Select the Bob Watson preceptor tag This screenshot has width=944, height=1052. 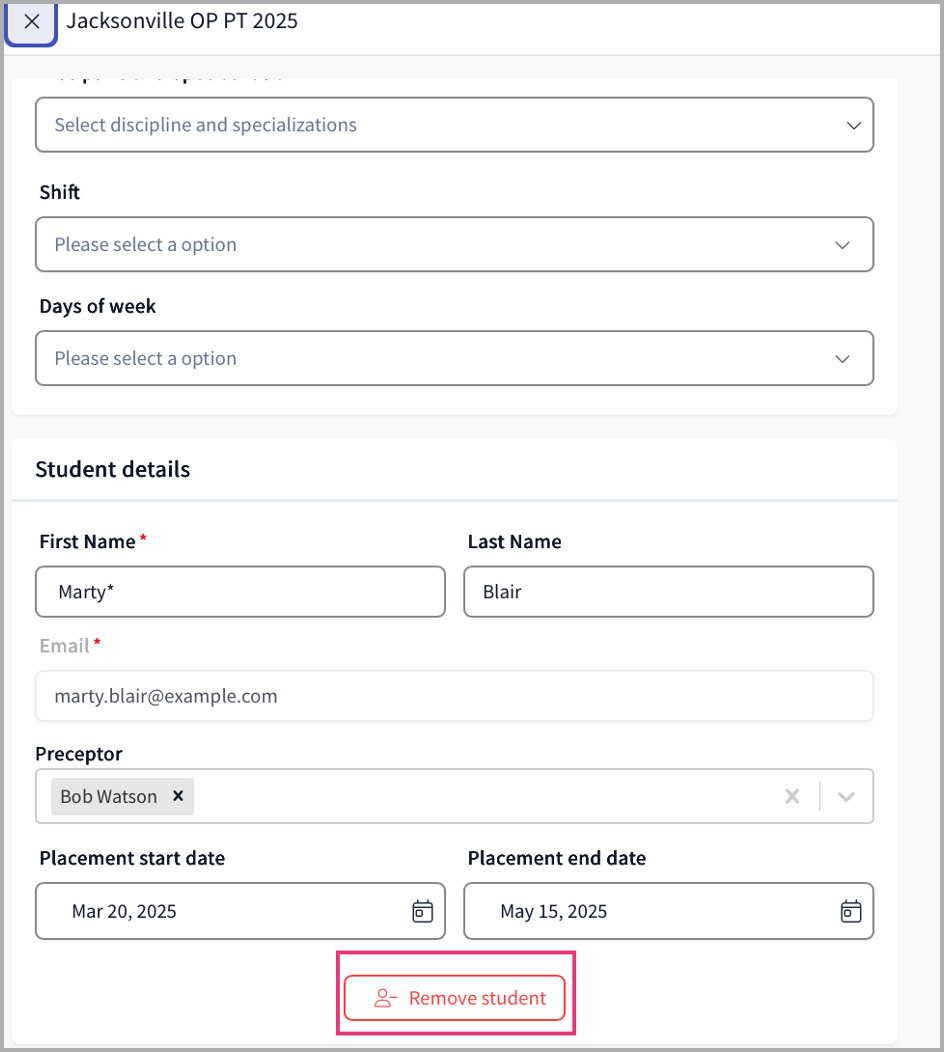click(x=108, y=797)
